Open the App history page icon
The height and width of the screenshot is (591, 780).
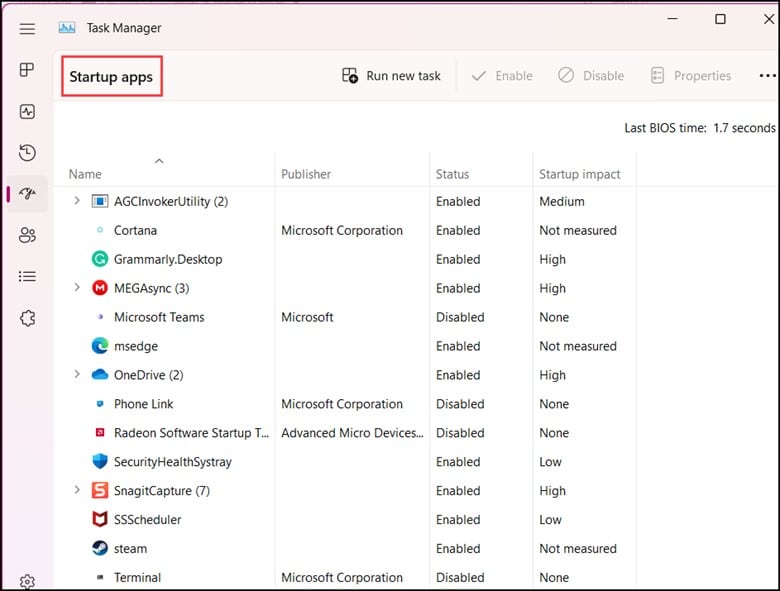coord(27,152)
